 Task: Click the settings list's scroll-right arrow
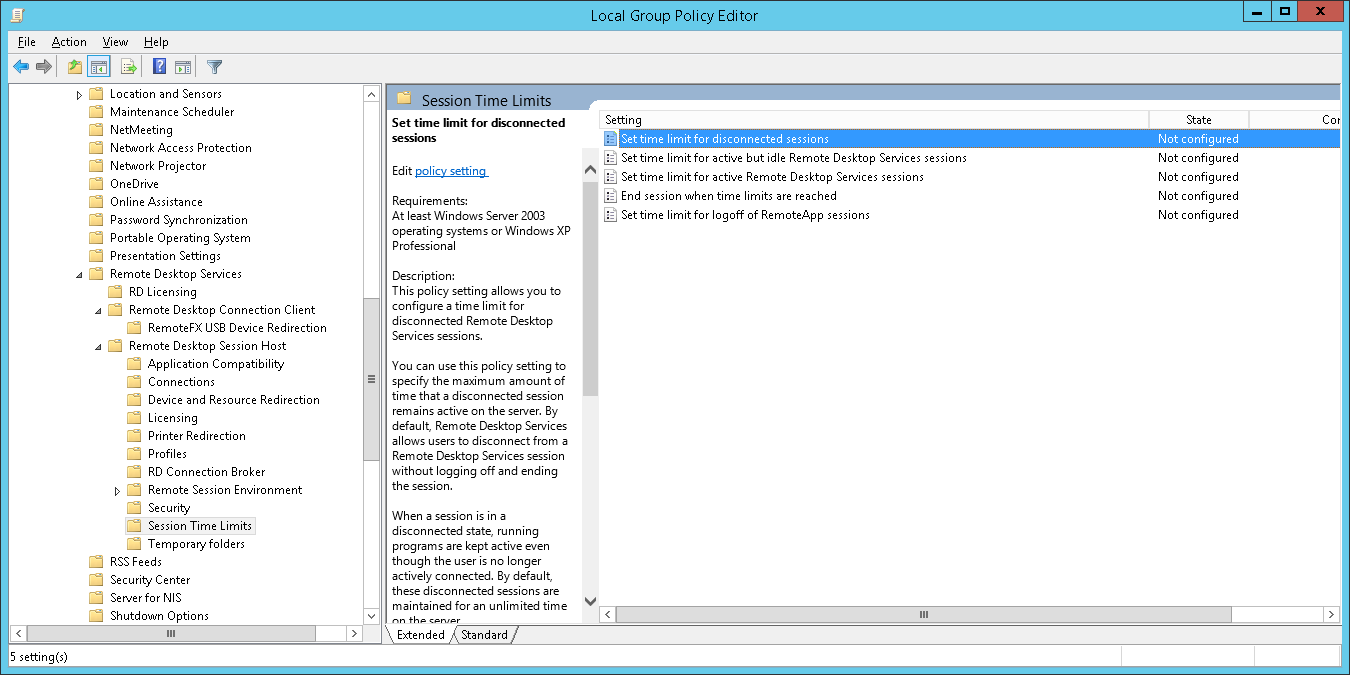point(1331,614)
